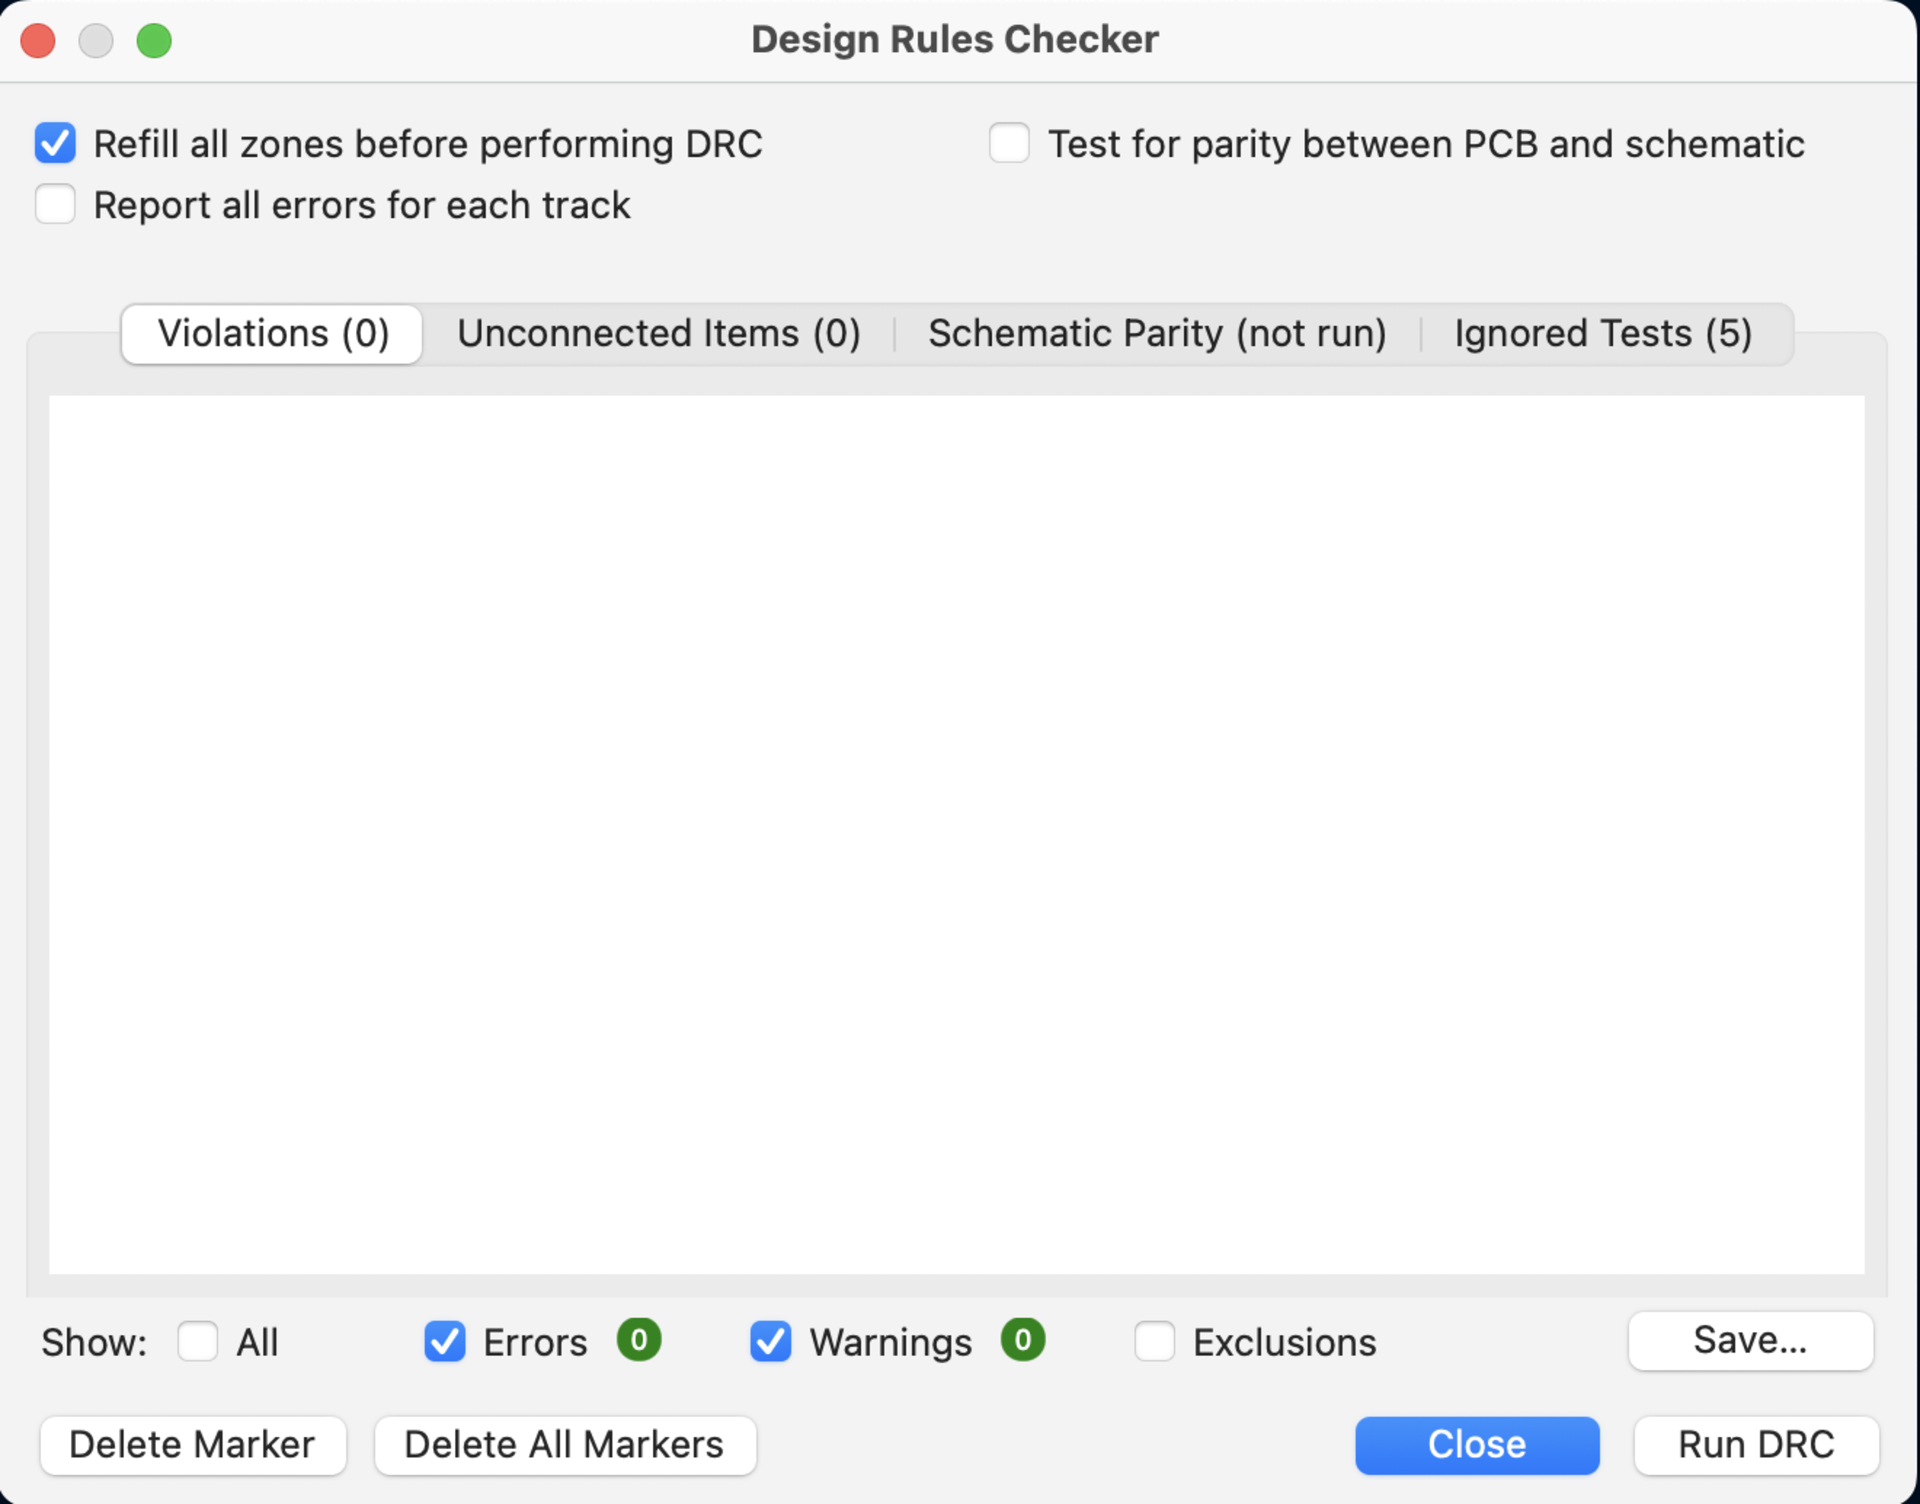
Task: Switch to the Violations tab
Action: 272,334
